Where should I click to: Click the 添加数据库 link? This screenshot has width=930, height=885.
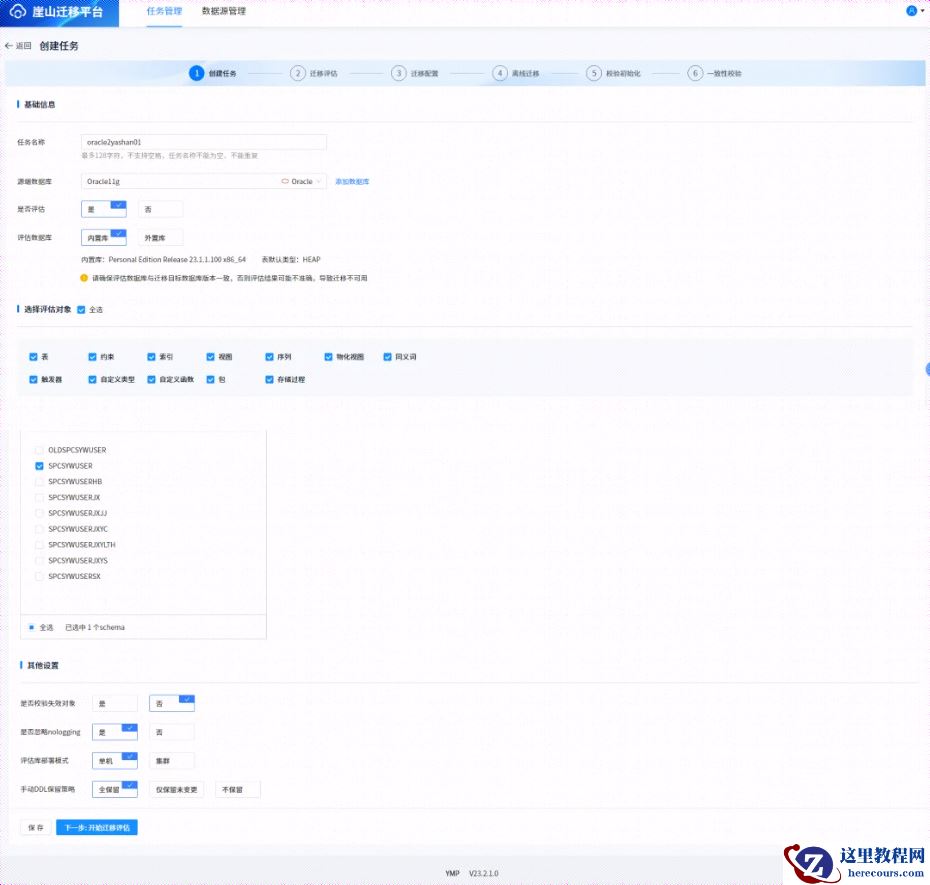(352, 182)
